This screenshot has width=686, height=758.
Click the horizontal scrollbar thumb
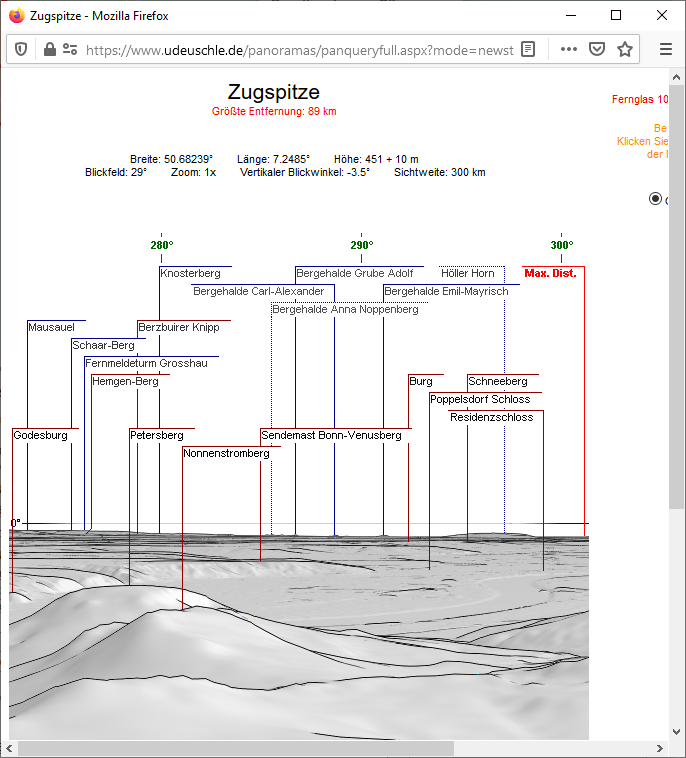[x=235, y=748]
